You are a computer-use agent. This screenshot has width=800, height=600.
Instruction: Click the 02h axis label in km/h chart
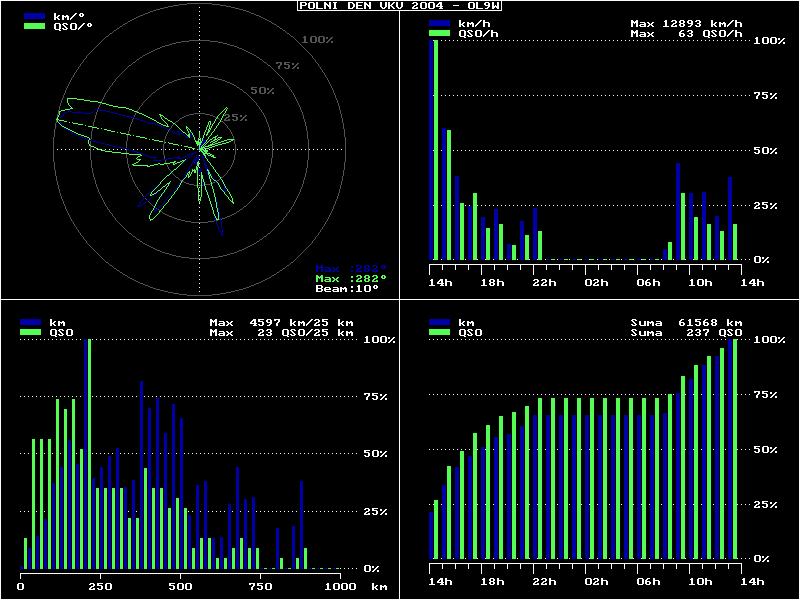[x=596, y=283]
